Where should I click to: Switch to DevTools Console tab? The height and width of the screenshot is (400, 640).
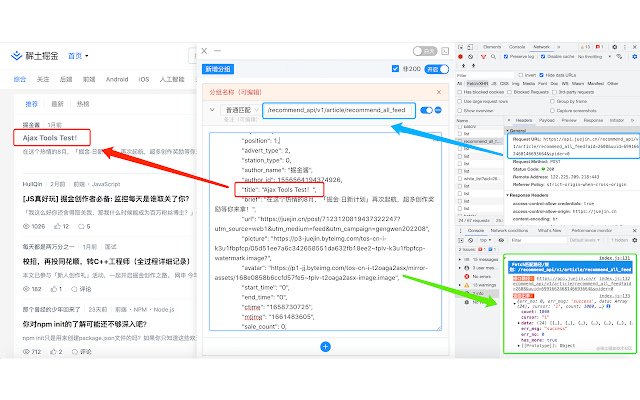(x=517, y=47)
